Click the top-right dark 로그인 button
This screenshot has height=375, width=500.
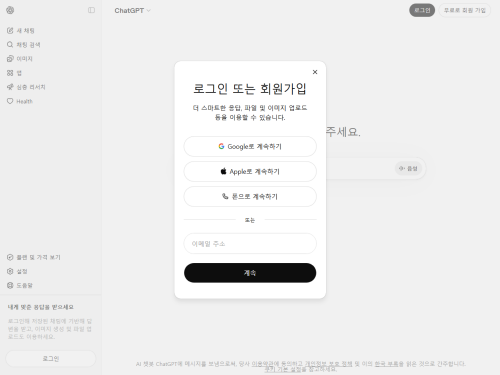422,10
